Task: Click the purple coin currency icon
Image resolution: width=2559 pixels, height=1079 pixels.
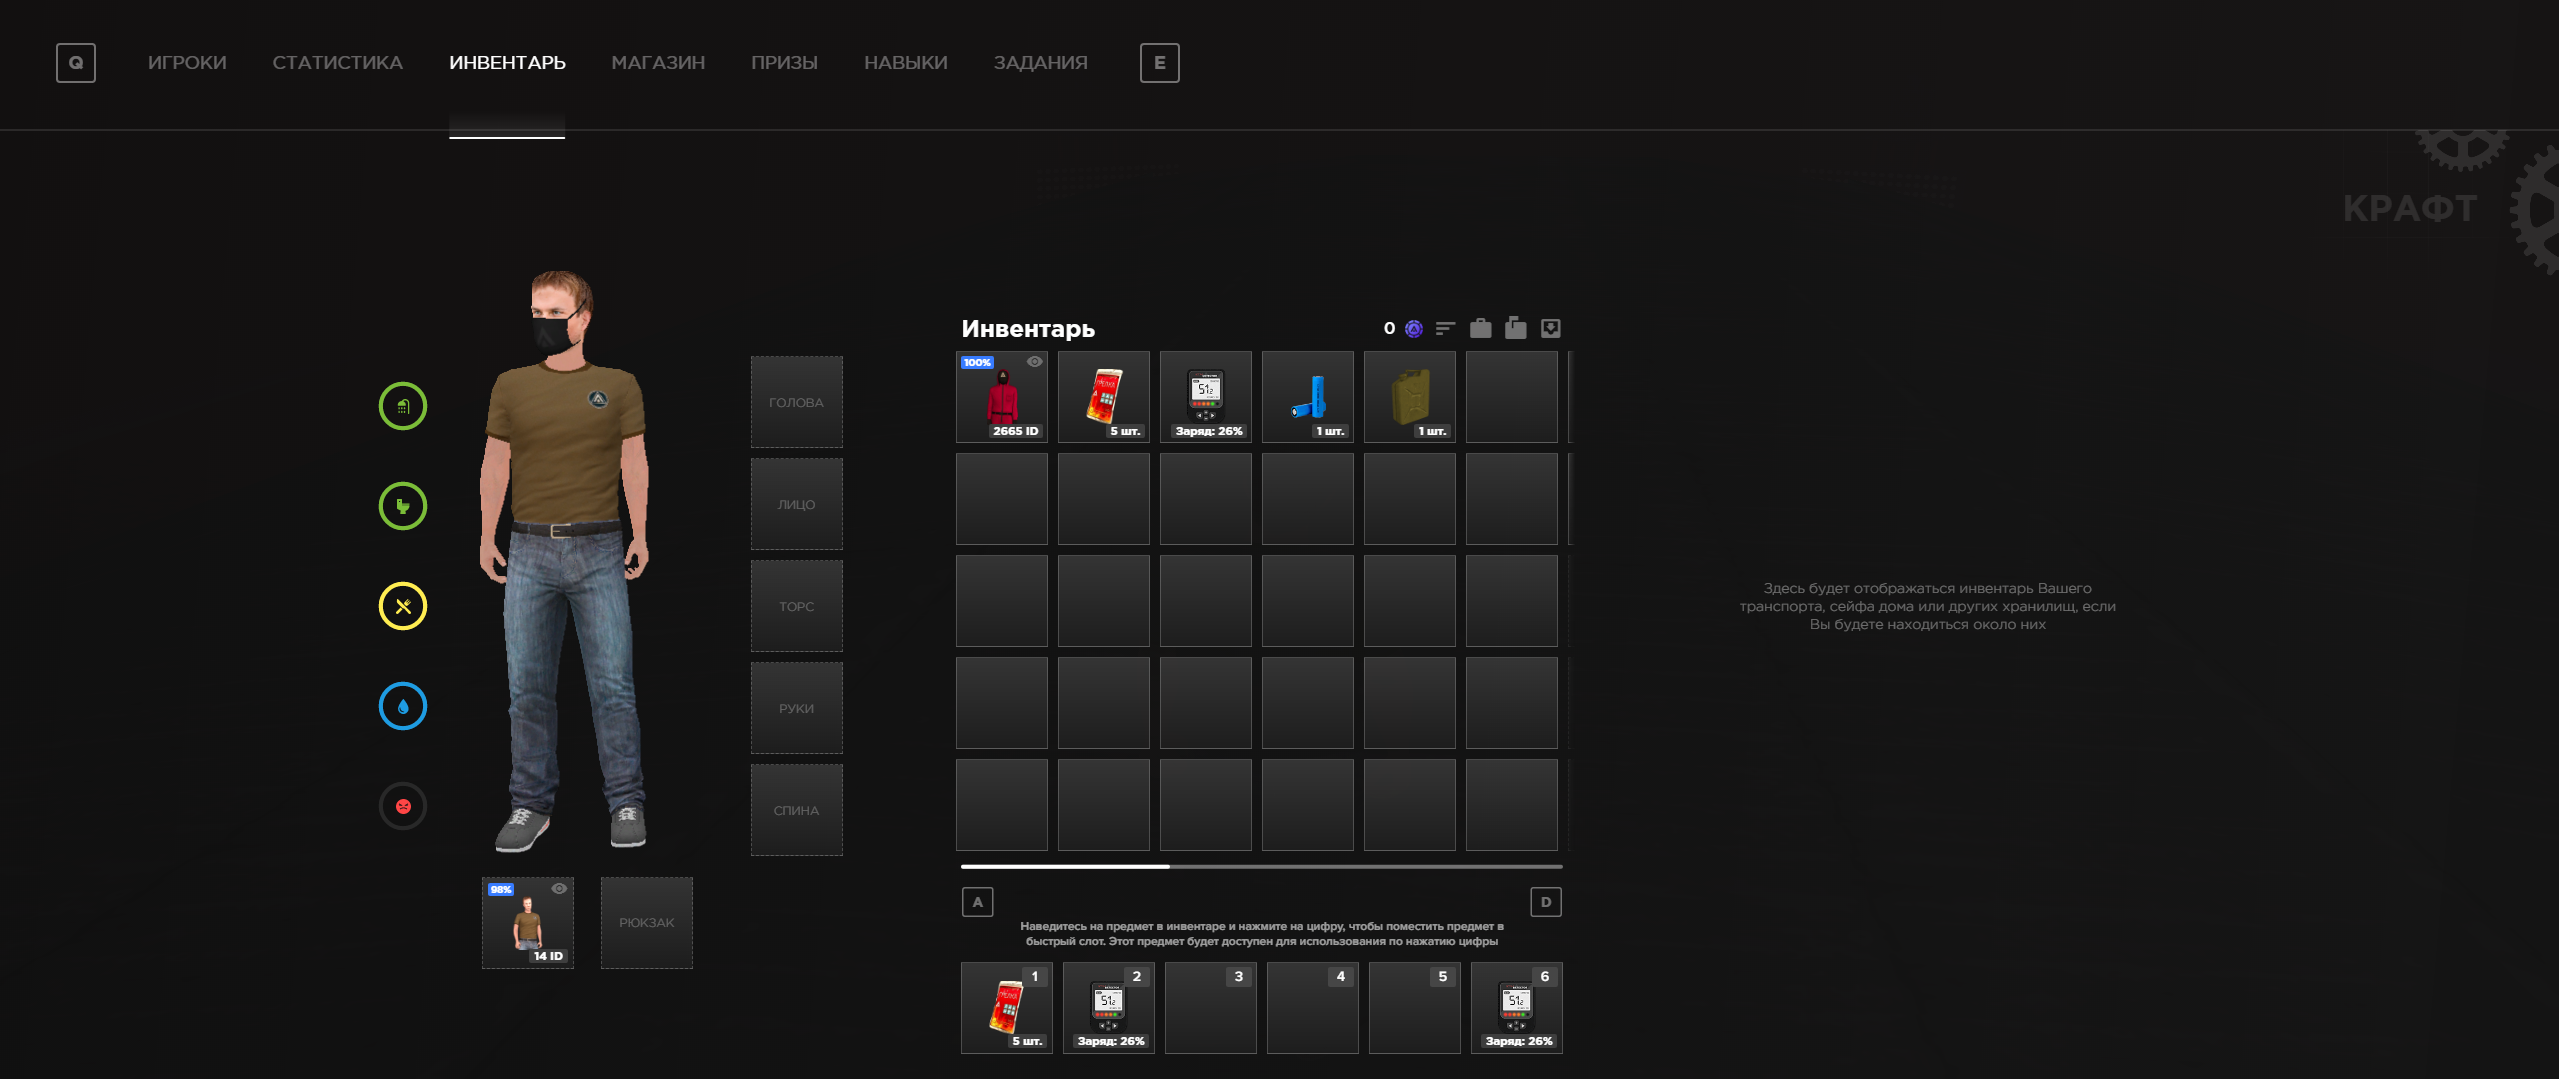Action: tap(1414, 328)
